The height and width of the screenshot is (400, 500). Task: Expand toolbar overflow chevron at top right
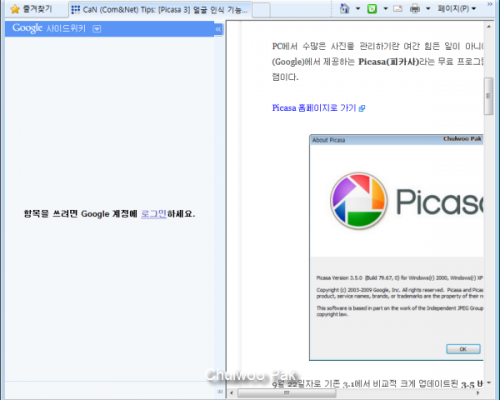(x=490, y=4)
